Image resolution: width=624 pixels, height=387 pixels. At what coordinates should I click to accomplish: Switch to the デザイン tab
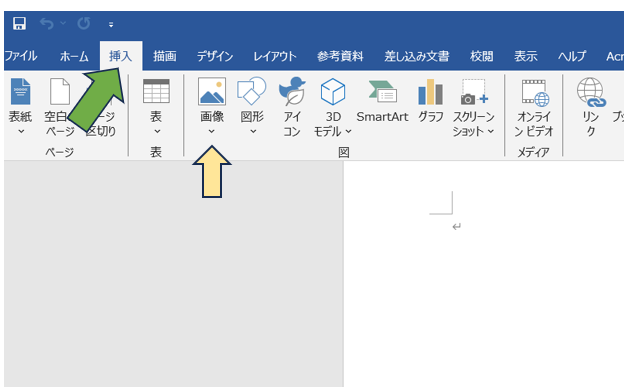pyautogui.click(x=215, y=56)
